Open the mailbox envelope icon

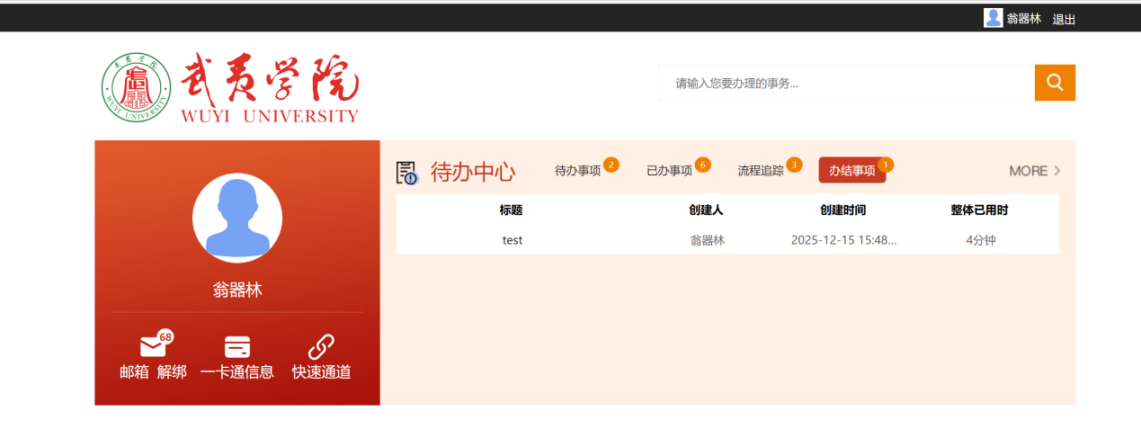click(x=153, y=346)
